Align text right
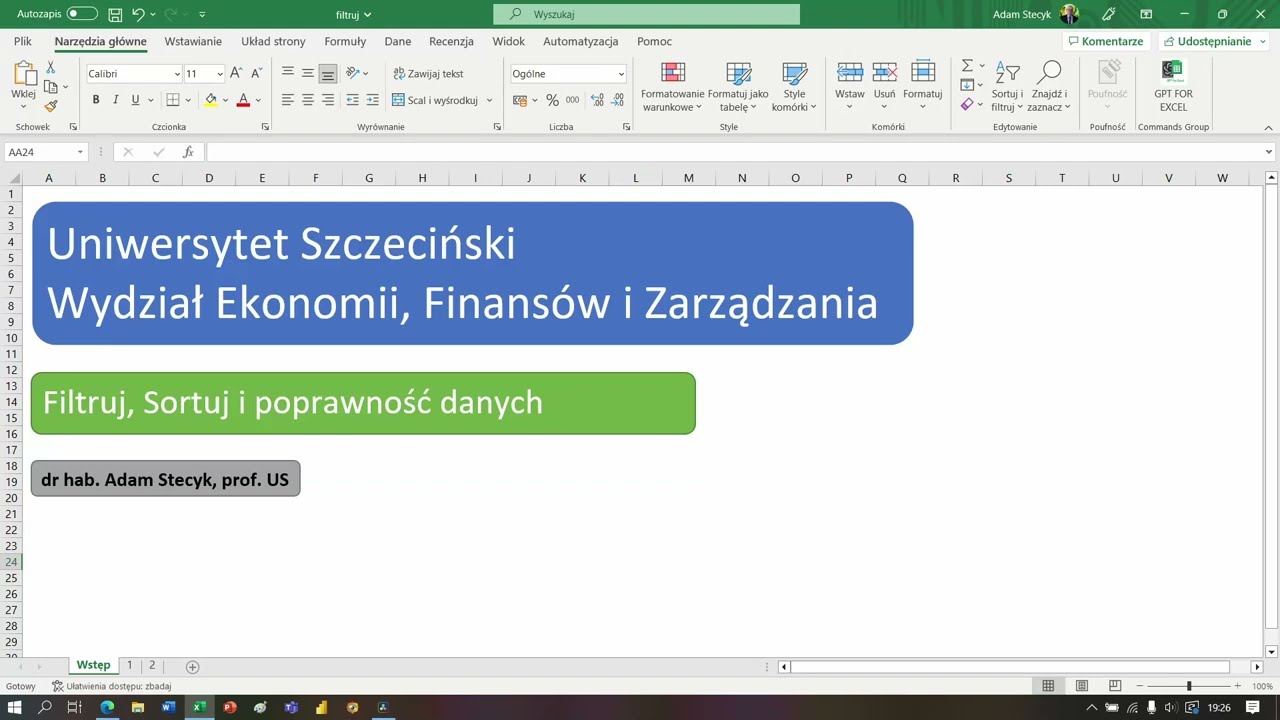1280x720 pixels. (x=328, y=100)
